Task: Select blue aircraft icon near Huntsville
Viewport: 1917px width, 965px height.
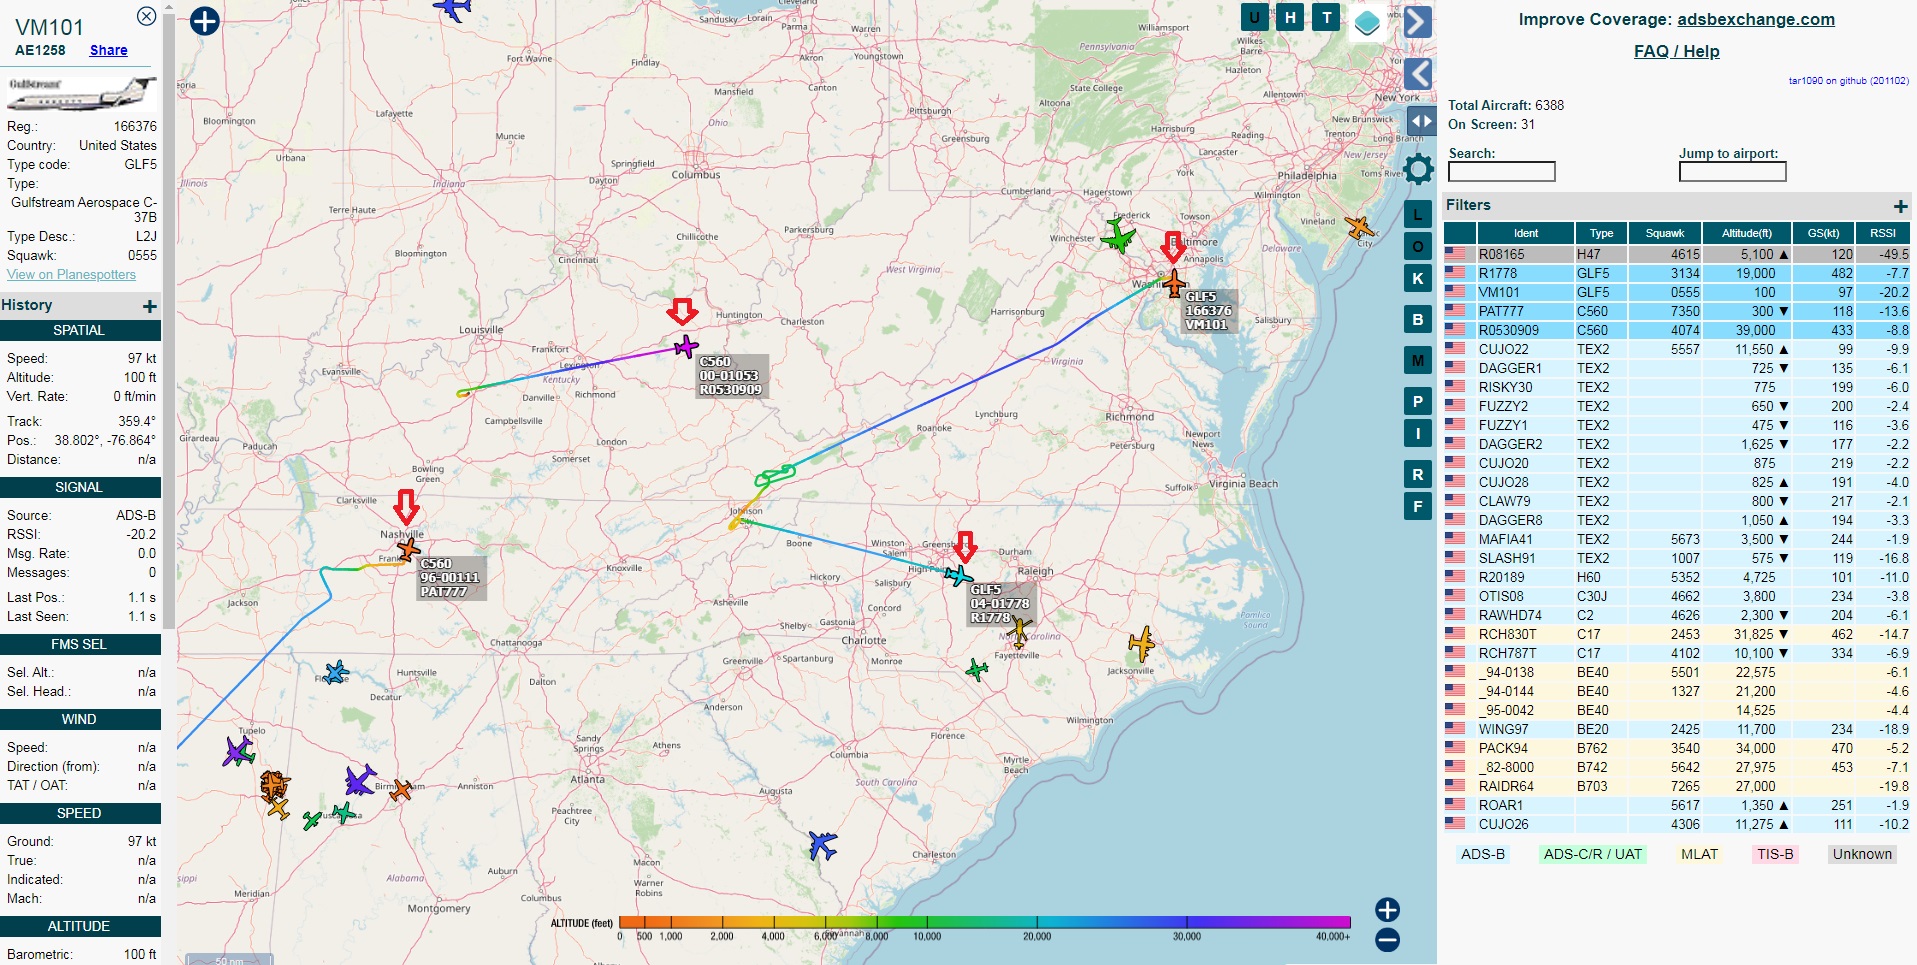Action: [336, 672]
